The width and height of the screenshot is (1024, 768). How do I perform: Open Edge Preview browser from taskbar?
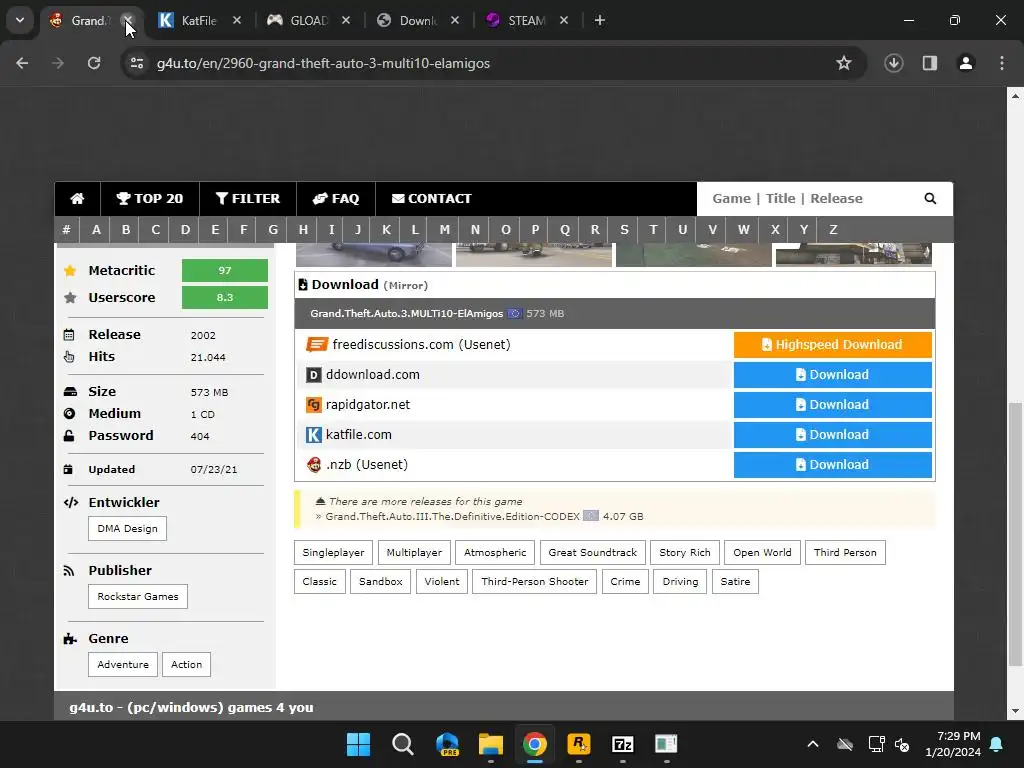point(447,744)
